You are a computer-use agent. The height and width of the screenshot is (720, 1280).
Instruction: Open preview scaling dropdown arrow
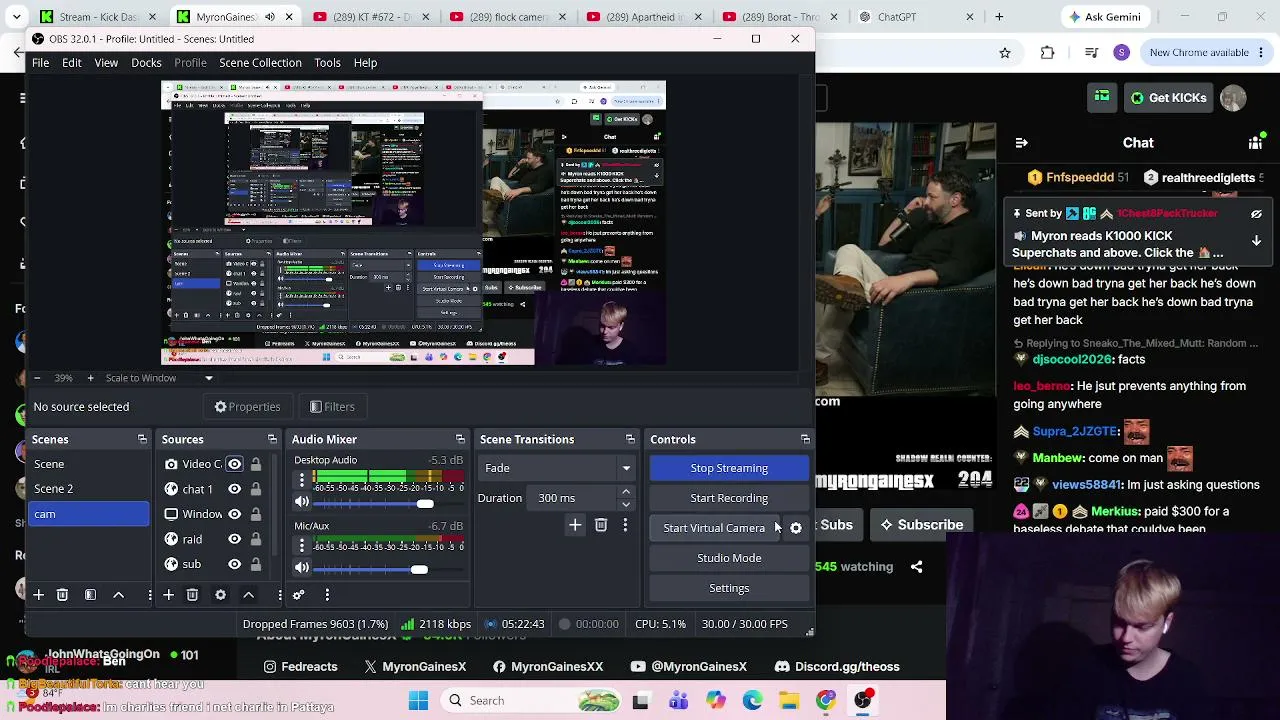click(x=209, y=378)
